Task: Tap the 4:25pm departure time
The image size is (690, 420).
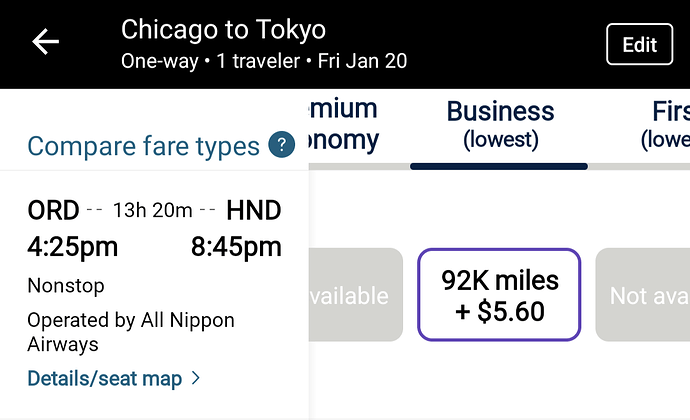Action: (x=73, y=247)
